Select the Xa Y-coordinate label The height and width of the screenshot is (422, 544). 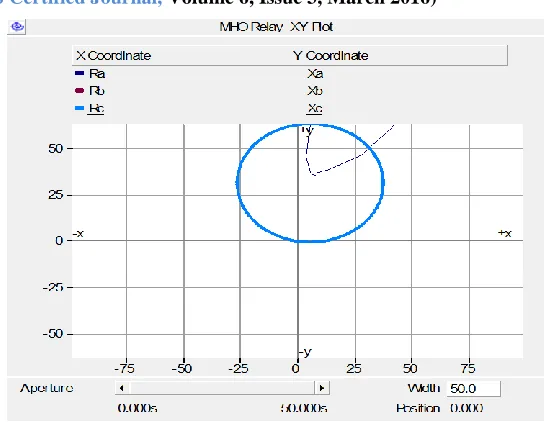315,74
